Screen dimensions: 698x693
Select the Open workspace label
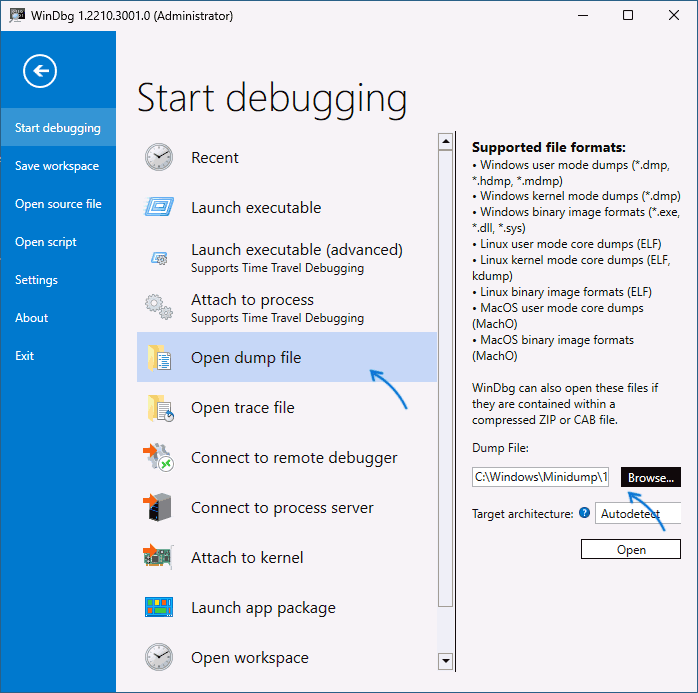[x=250, y=658]
